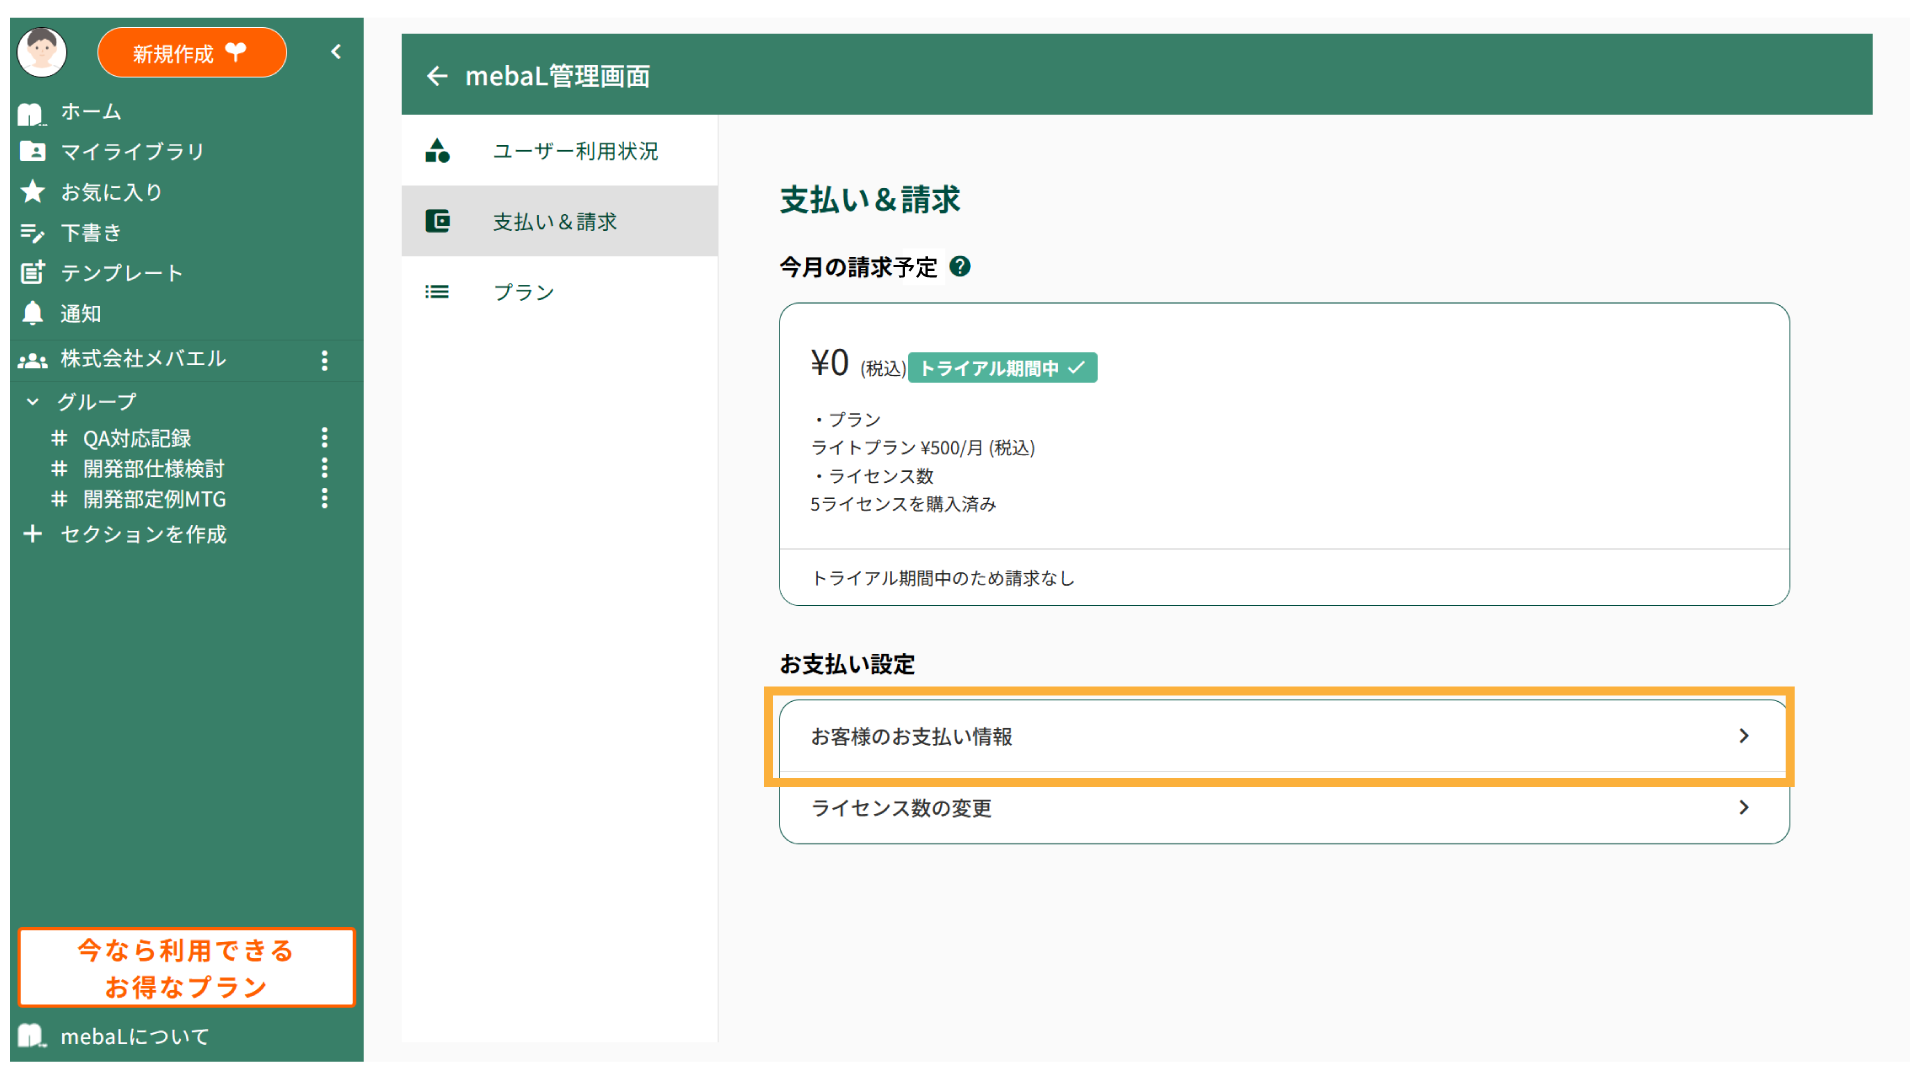Open the テンプレート sidebar item

pos(120,273)
